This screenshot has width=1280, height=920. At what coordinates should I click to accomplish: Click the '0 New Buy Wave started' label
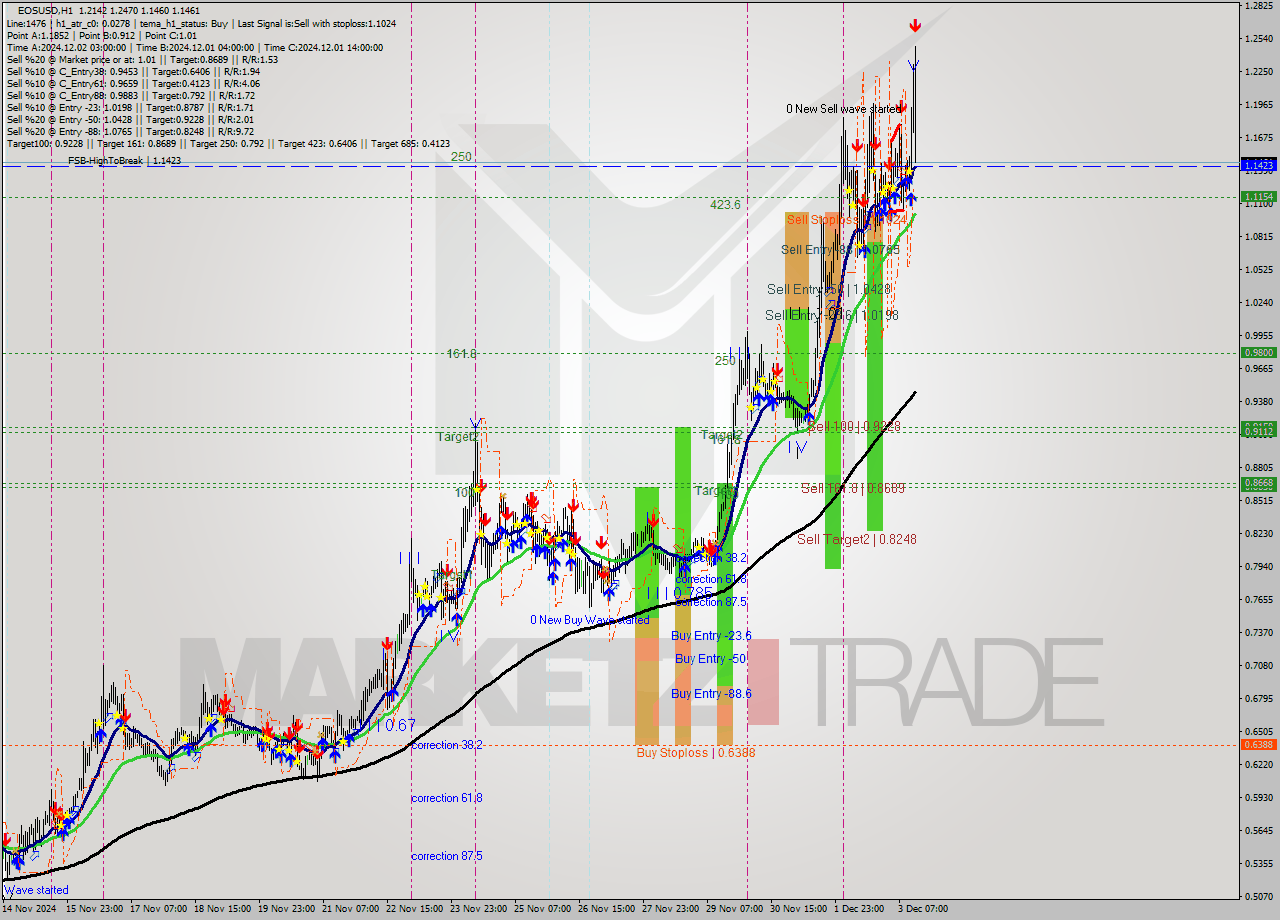click(589, 620)
